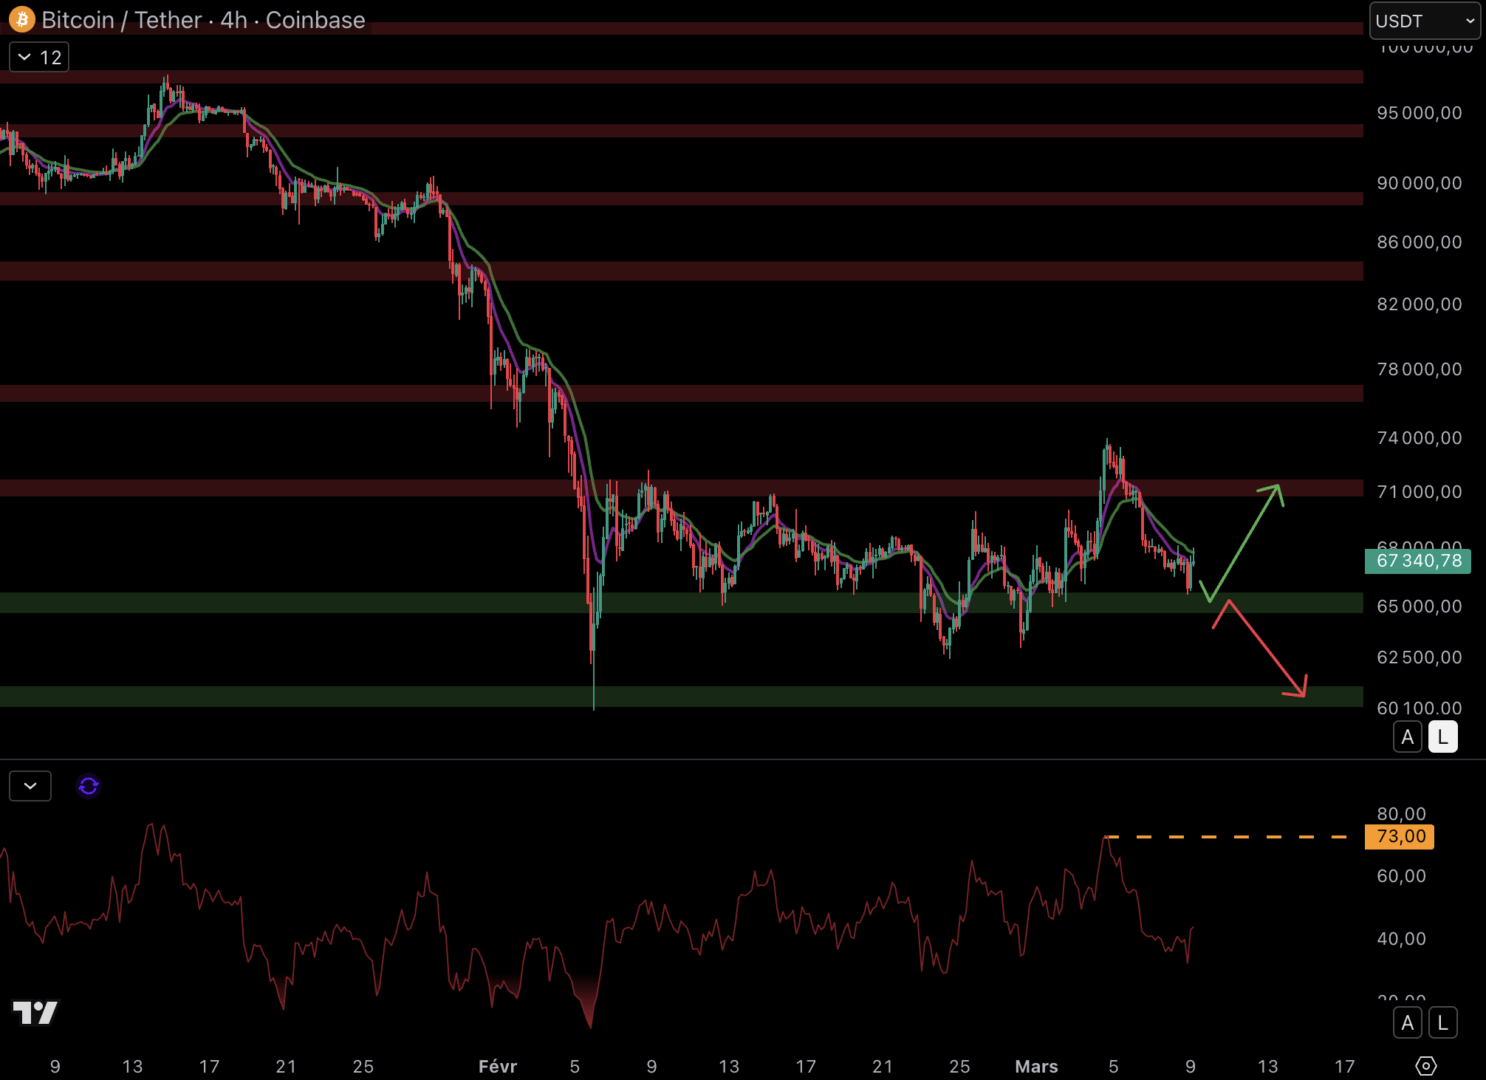This screenshot has height=1080, width=1486.
Task: Click the Bitcoin logo icon
Action: tap(21, 20)
